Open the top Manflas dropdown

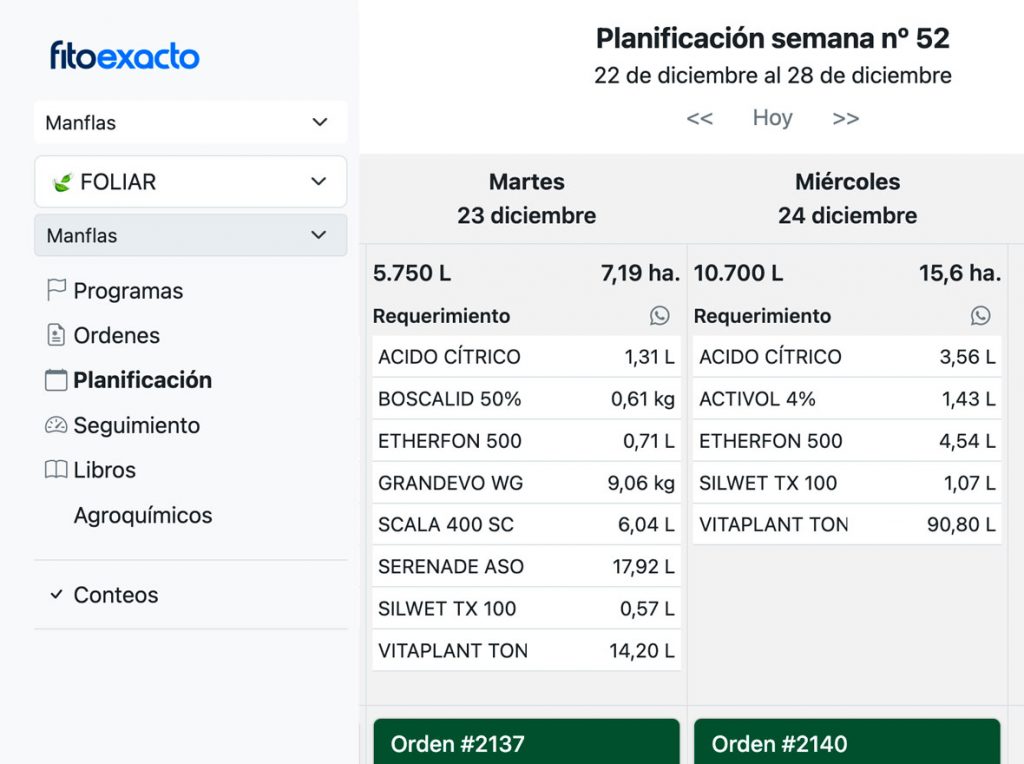click(191, 122)
